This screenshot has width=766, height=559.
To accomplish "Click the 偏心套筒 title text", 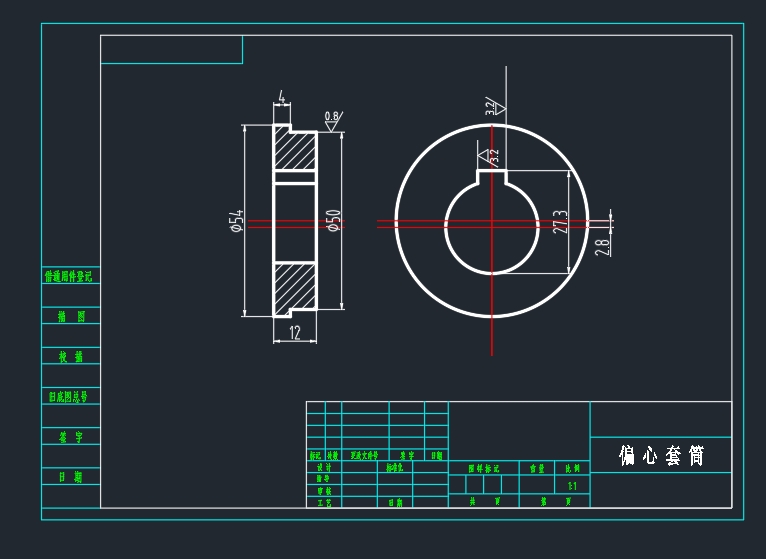I will [661, 455].
